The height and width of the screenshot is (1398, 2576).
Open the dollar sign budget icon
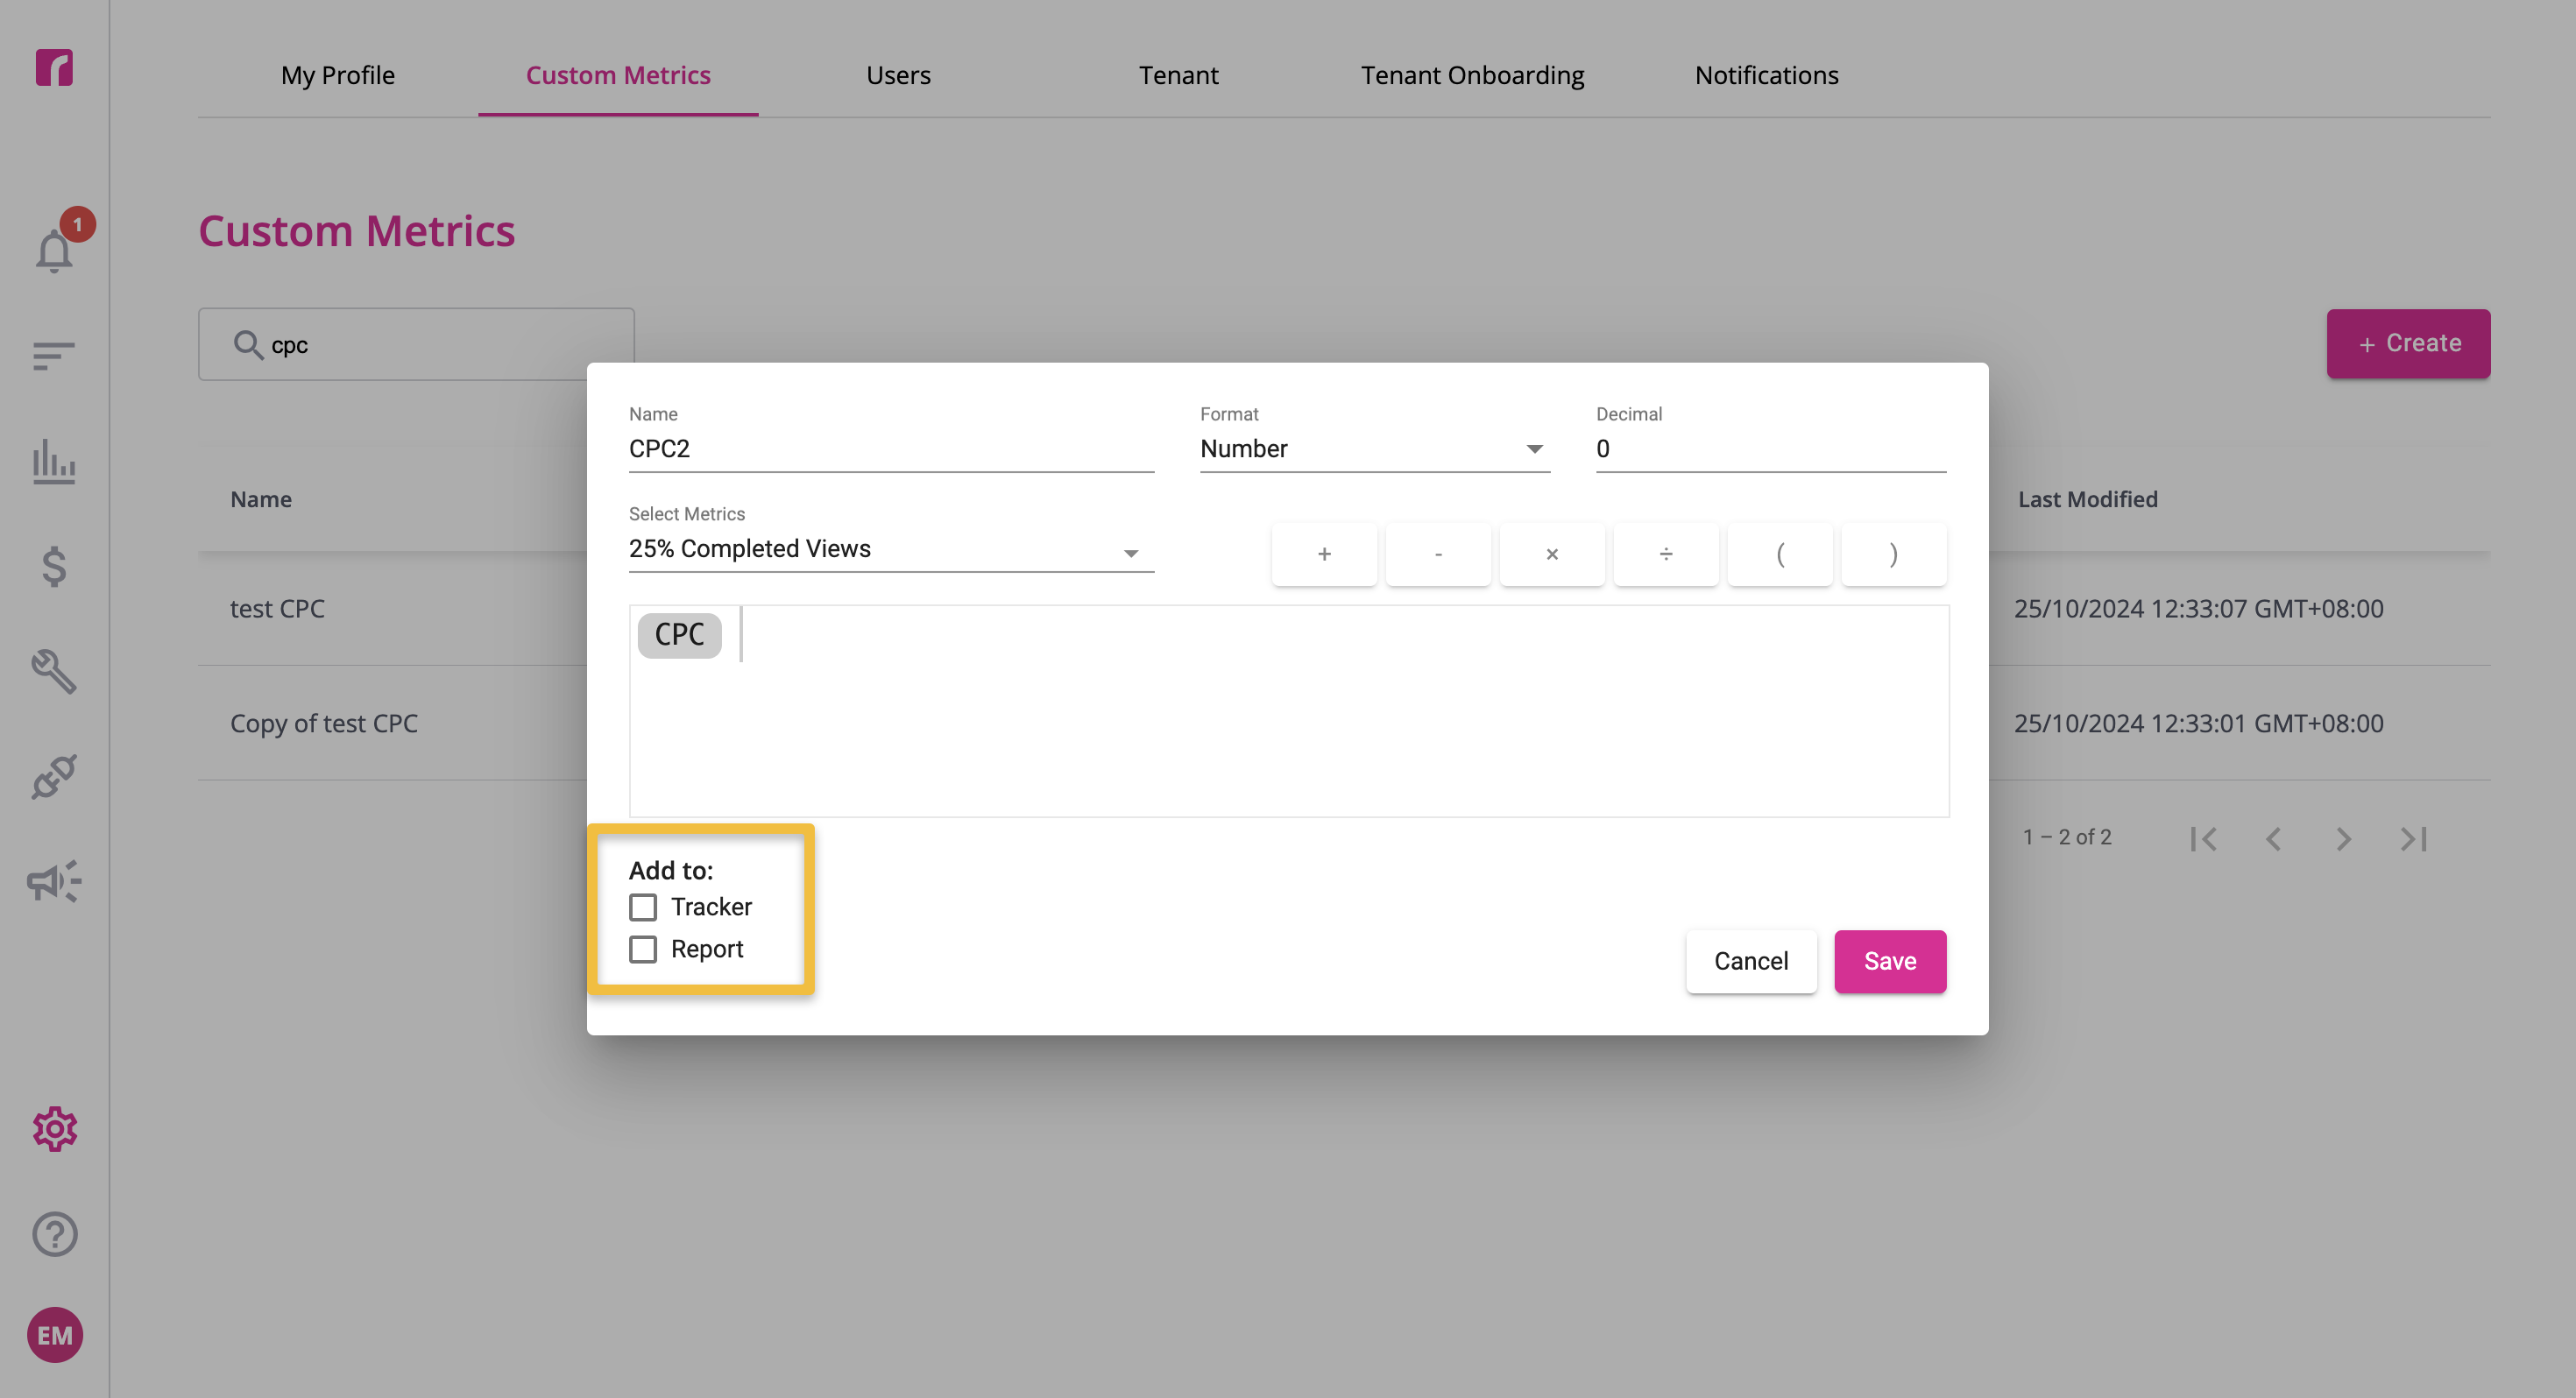[x=54, y=566]
